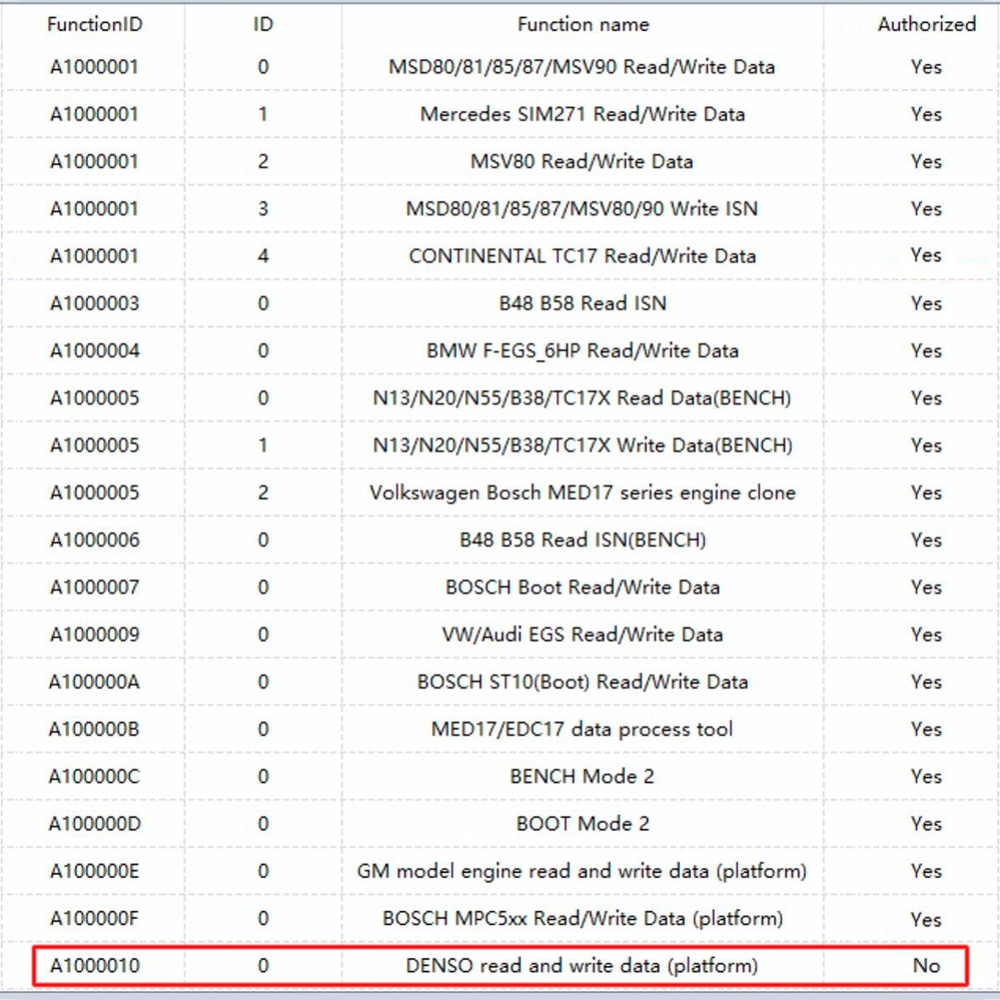This screenshot has height=1000, width=1000.
Task: Click ID 1 in TC17X Write Data row
Action: (x=263, y=445)
